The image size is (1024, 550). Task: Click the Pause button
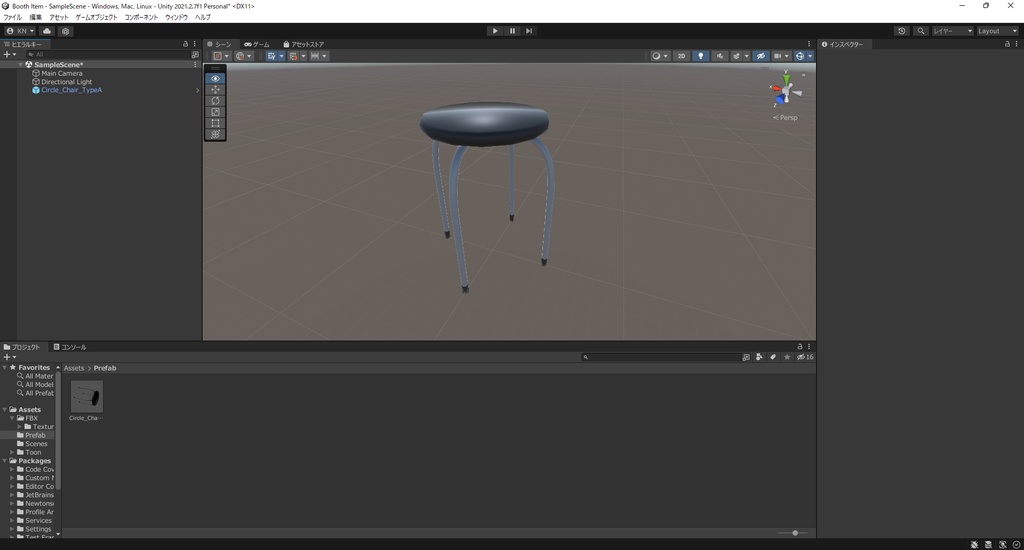coord(512,31)
